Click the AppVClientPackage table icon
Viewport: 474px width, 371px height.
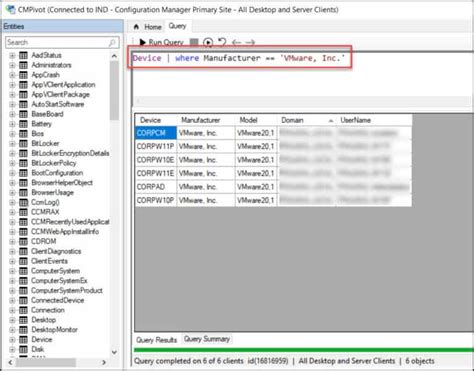[23, 94]
